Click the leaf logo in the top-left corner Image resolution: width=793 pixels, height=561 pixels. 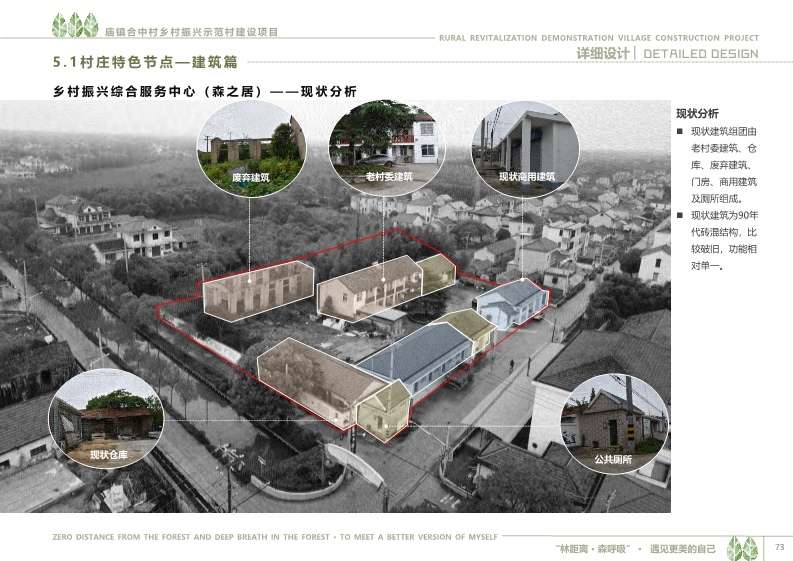pyautogui.click(x=75, y=24)
